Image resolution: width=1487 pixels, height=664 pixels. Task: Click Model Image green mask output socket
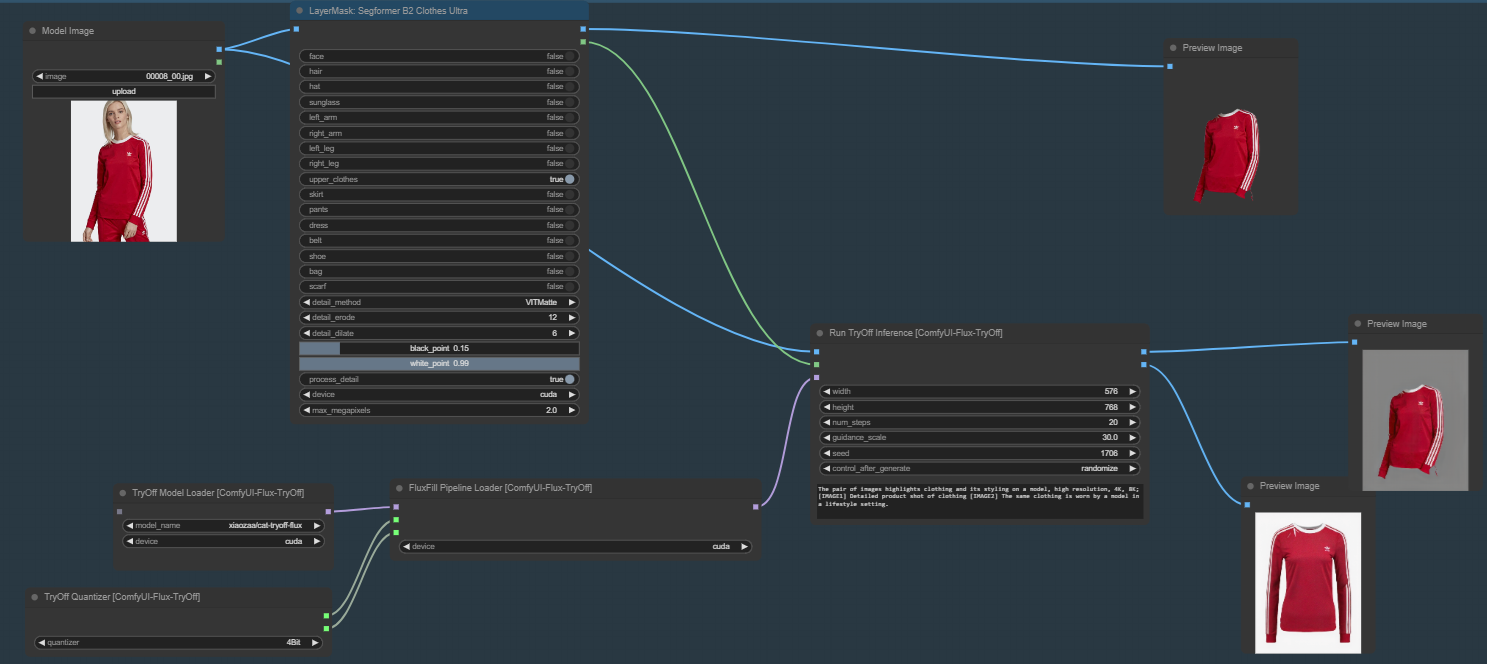click(219, 62)
